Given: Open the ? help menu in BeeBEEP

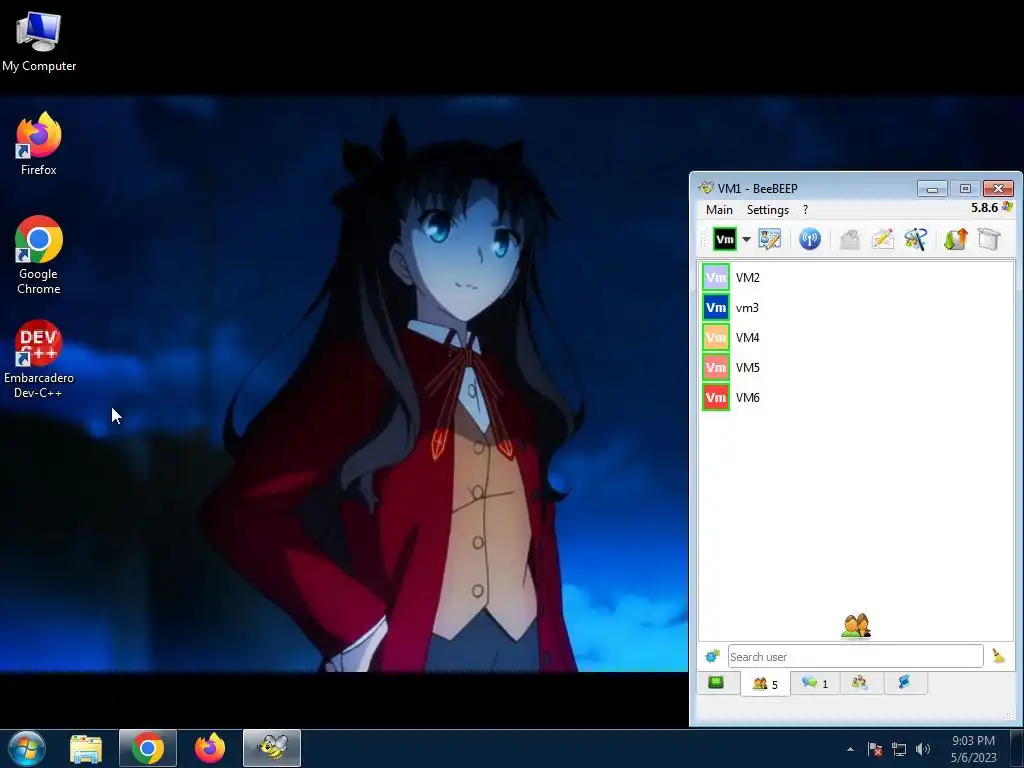Looking at the screenshot, I should [x=805, y=210].
